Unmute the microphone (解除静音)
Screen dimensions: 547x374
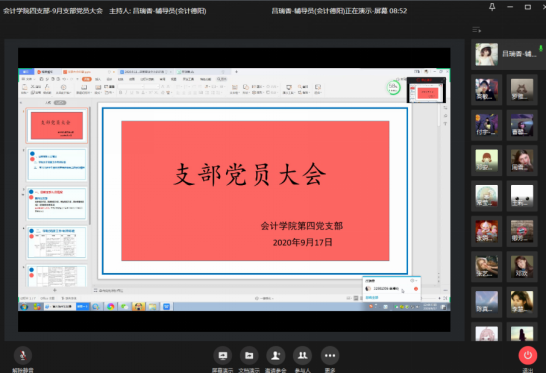pos(23,356)
